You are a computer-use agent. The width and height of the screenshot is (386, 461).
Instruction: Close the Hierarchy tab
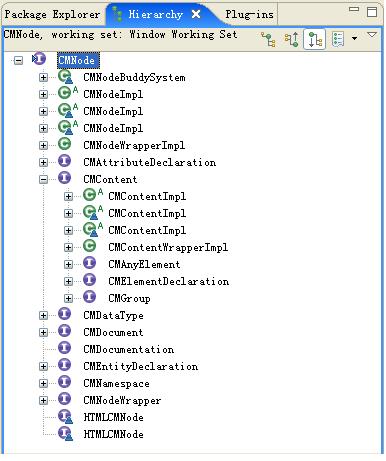196,15
